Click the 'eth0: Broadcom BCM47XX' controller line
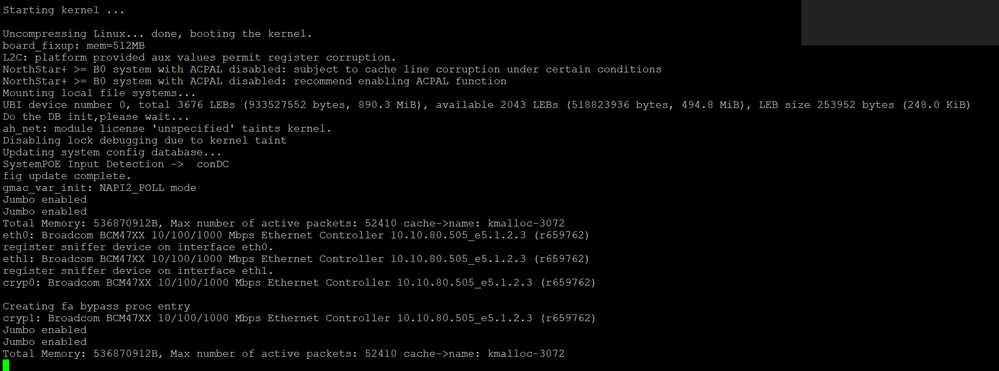Image resolution: width=999 pixels, height=371 pixels. pyautogui.click(x=296, y=235)
